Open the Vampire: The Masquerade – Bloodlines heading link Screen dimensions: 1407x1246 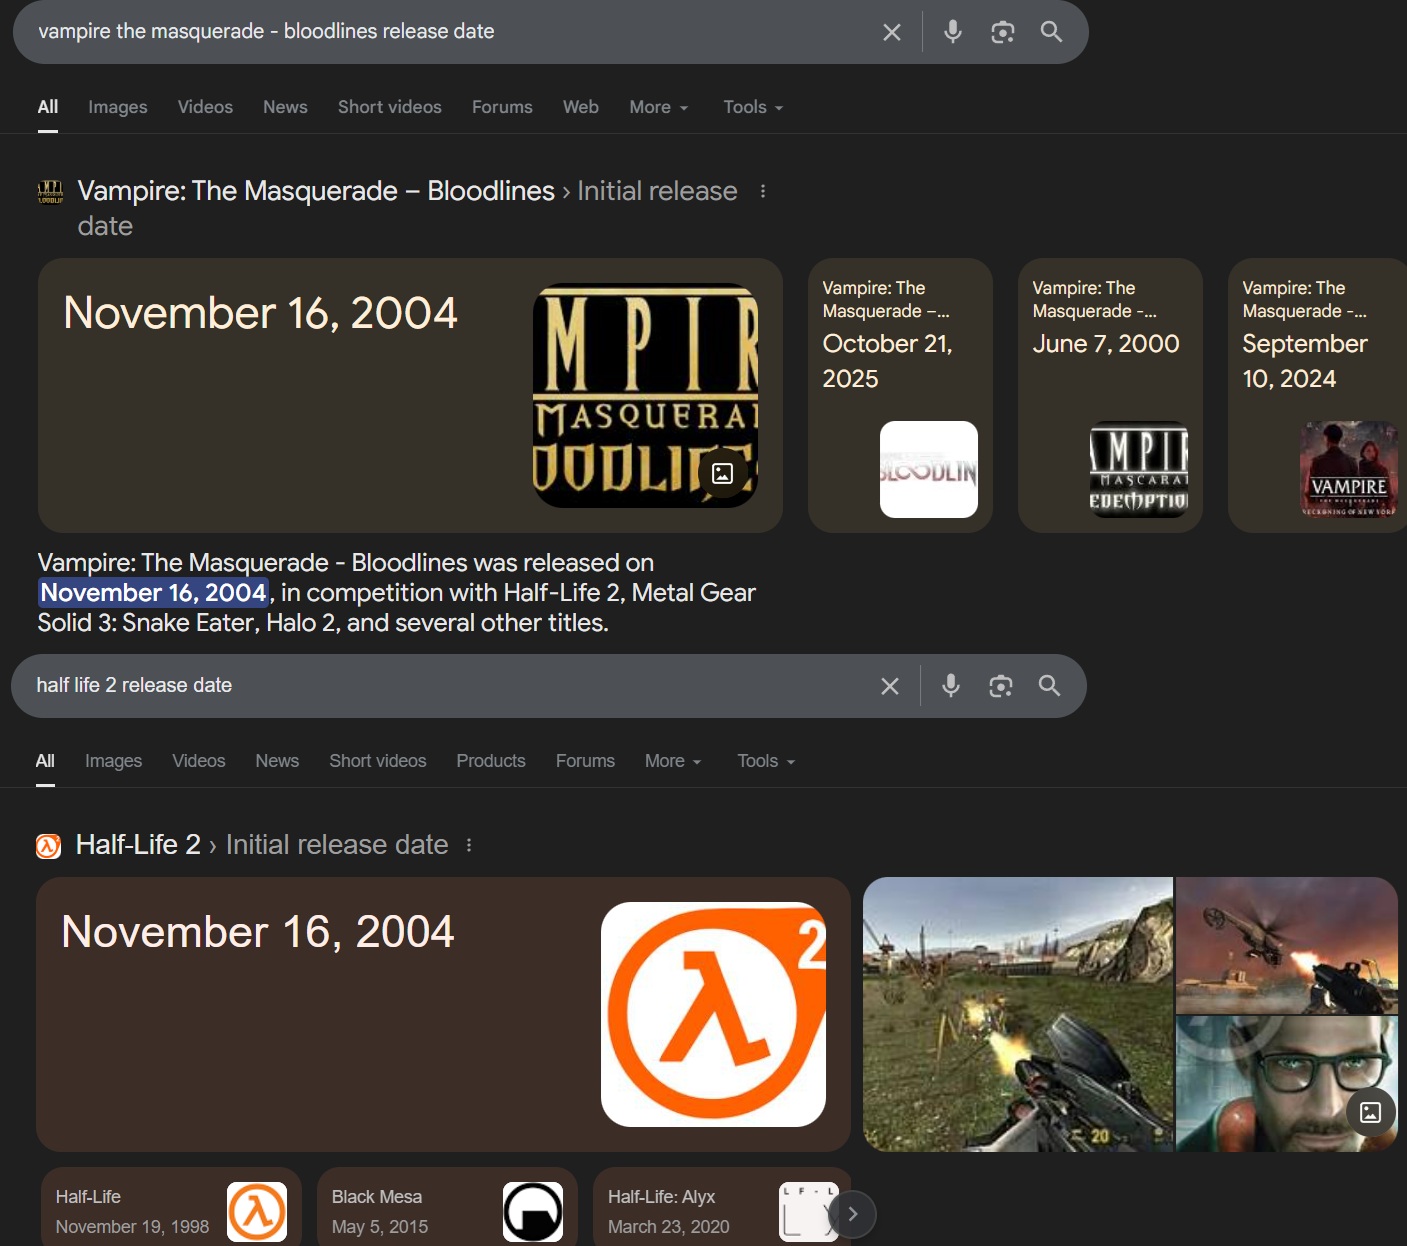[316, 191]
